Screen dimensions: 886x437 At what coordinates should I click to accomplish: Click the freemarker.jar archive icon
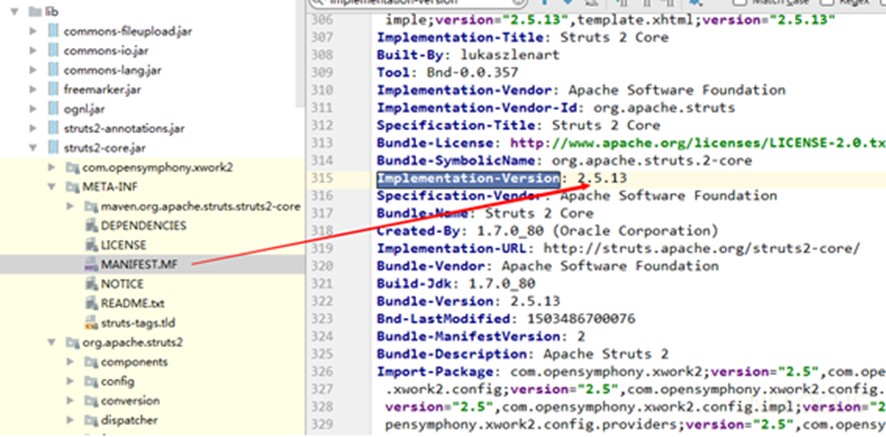53,89
